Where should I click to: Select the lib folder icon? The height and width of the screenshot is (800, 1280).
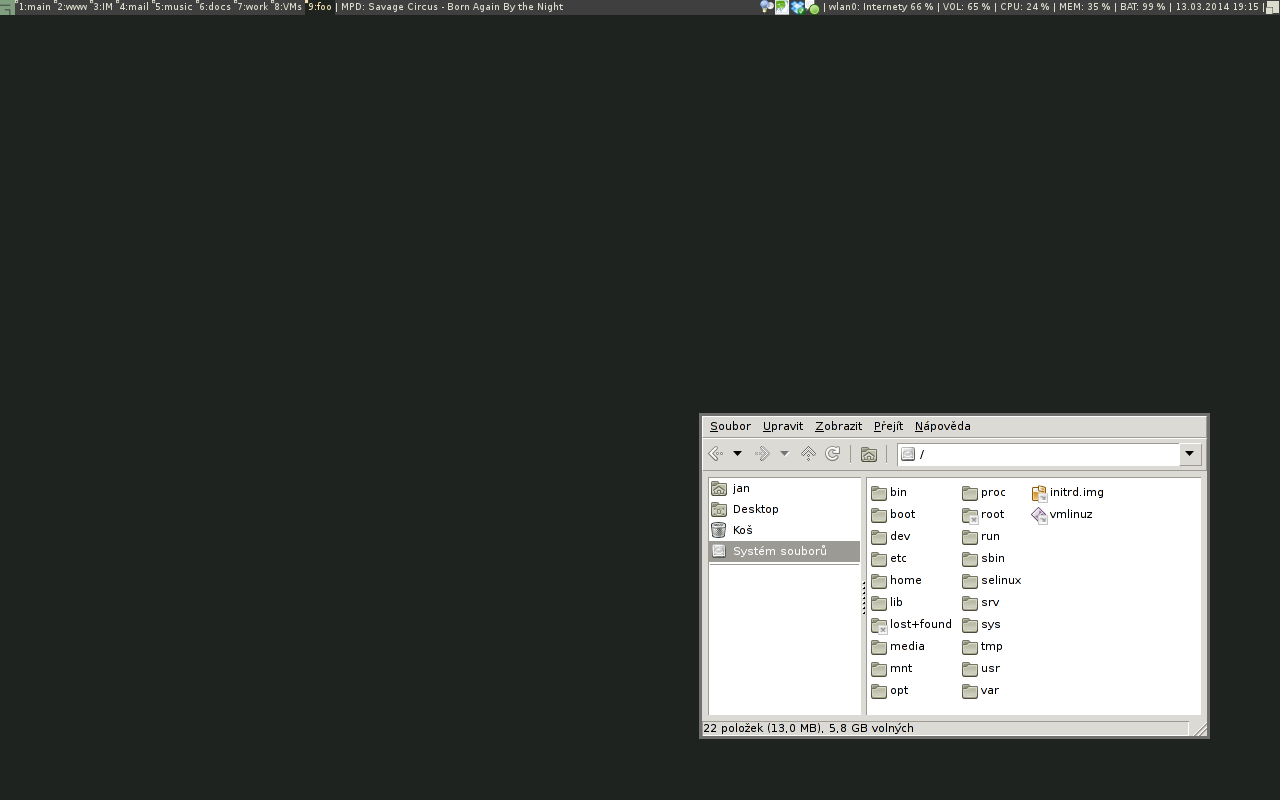pyautogui.click(x=879, y=602)
